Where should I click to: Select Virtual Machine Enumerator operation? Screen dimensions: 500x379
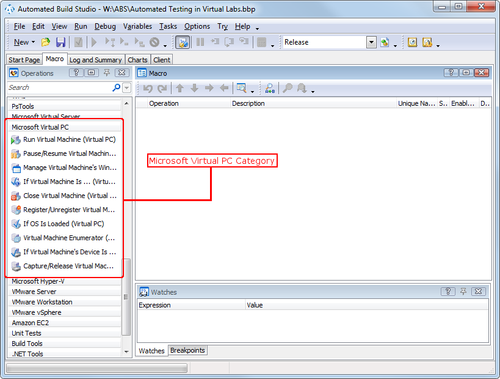click(64, 238)
